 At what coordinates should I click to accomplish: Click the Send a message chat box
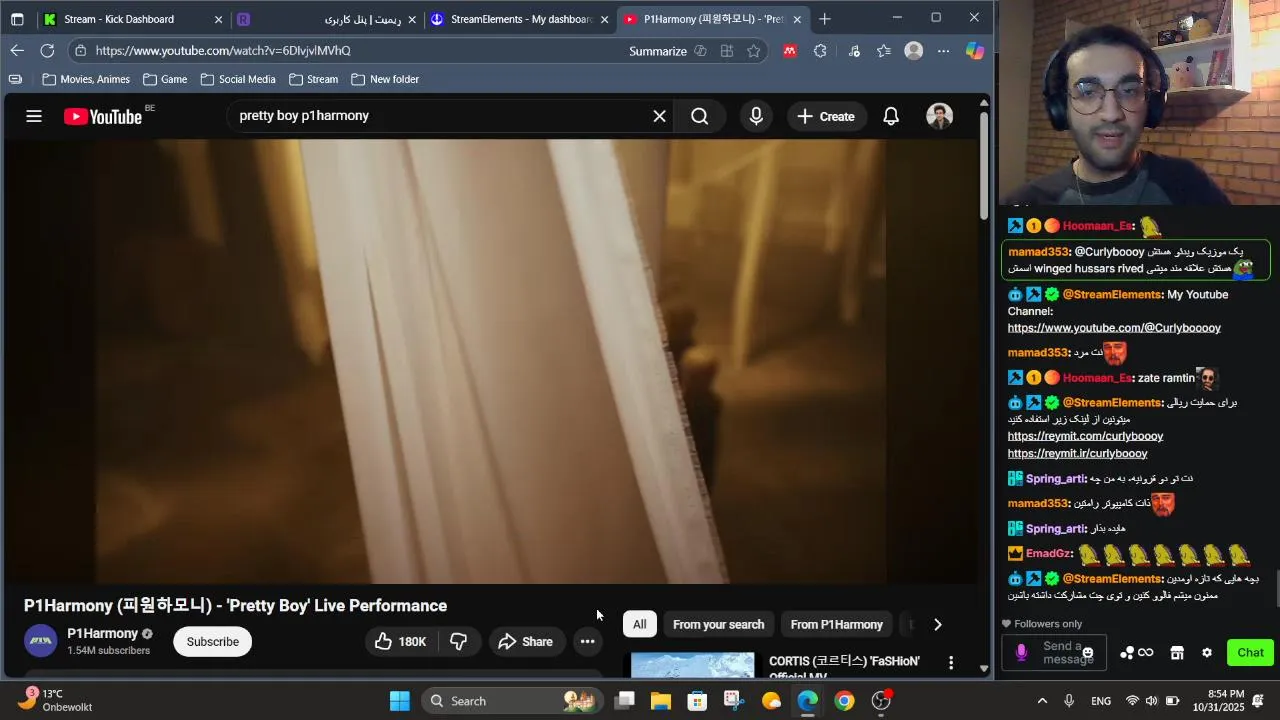coord(1054,653)
